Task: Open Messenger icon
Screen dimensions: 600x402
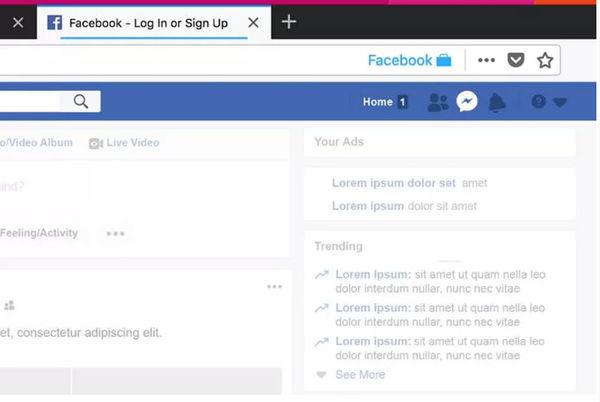Action: click(467, 101)
